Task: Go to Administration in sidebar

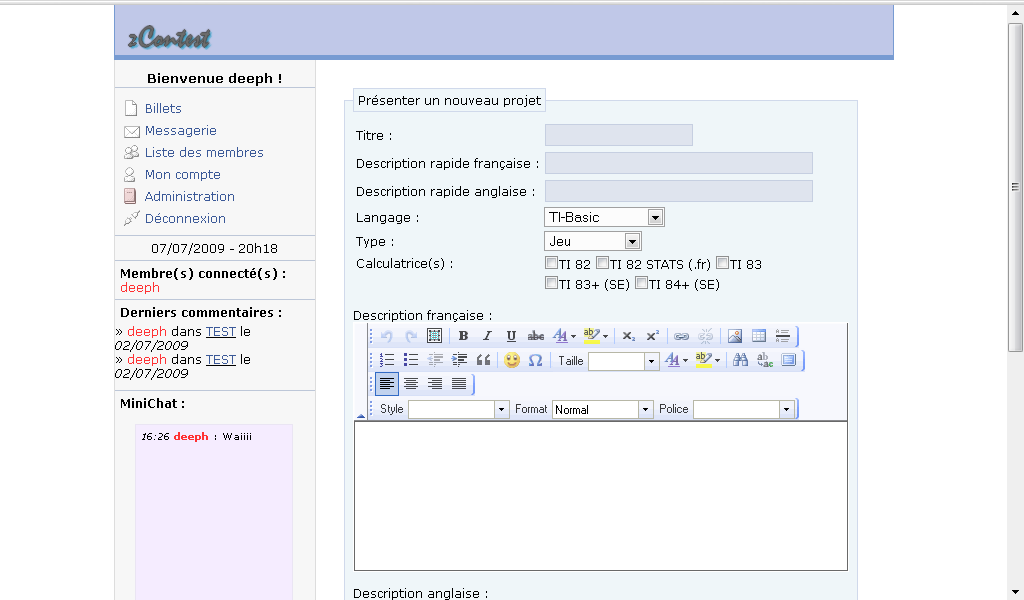Action: click(189, 197)
